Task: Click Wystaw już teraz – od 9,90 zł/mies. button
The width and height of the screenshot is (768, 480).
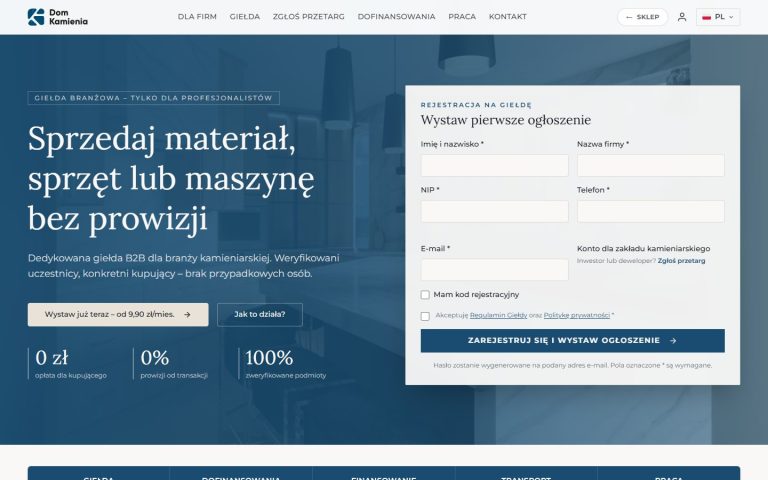Action: (x=118, y=314)
